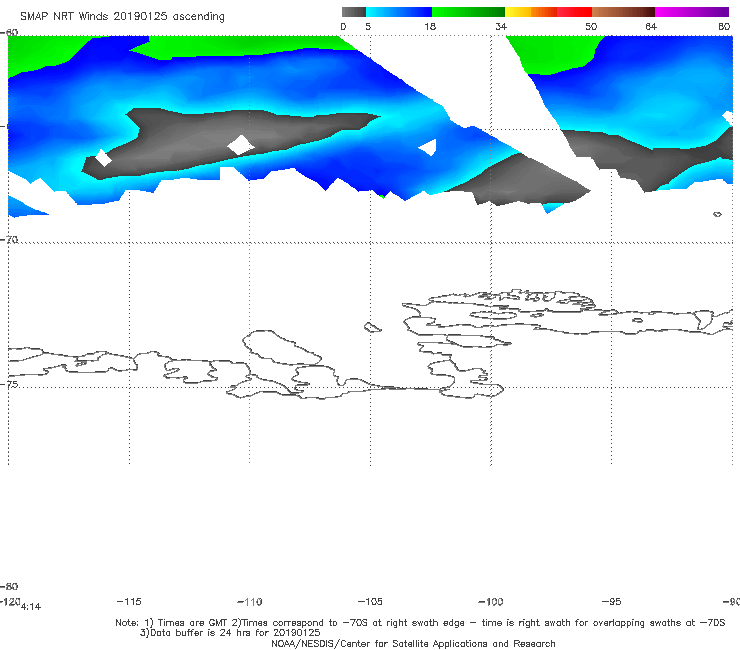Click the magenta segment of the color bar
The height and width of the screenshot is (650, 740).
pos(691,12)
